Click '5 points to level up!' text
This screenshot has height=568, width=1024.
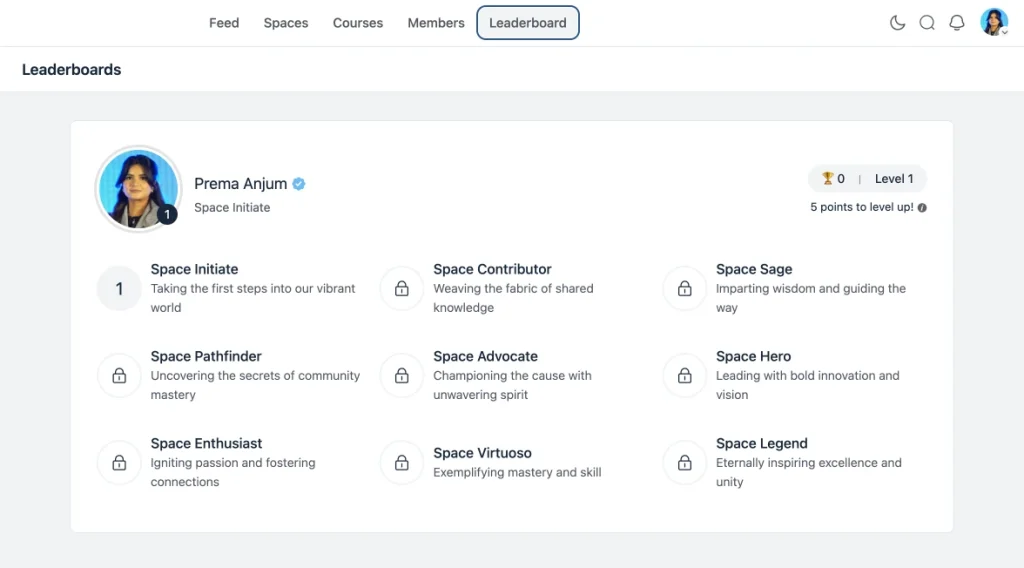[861, 207]
